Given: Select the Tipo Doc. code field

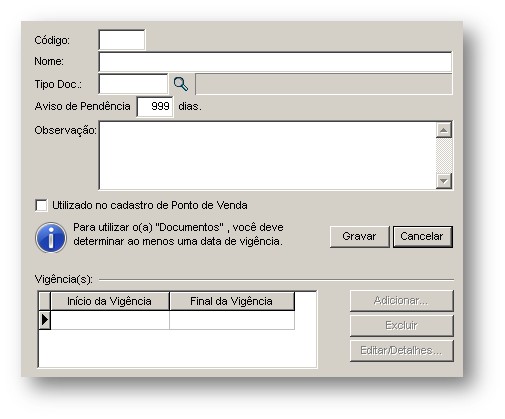Looking at the screenshot, I should pyautogui.click(x=133, y=84).
